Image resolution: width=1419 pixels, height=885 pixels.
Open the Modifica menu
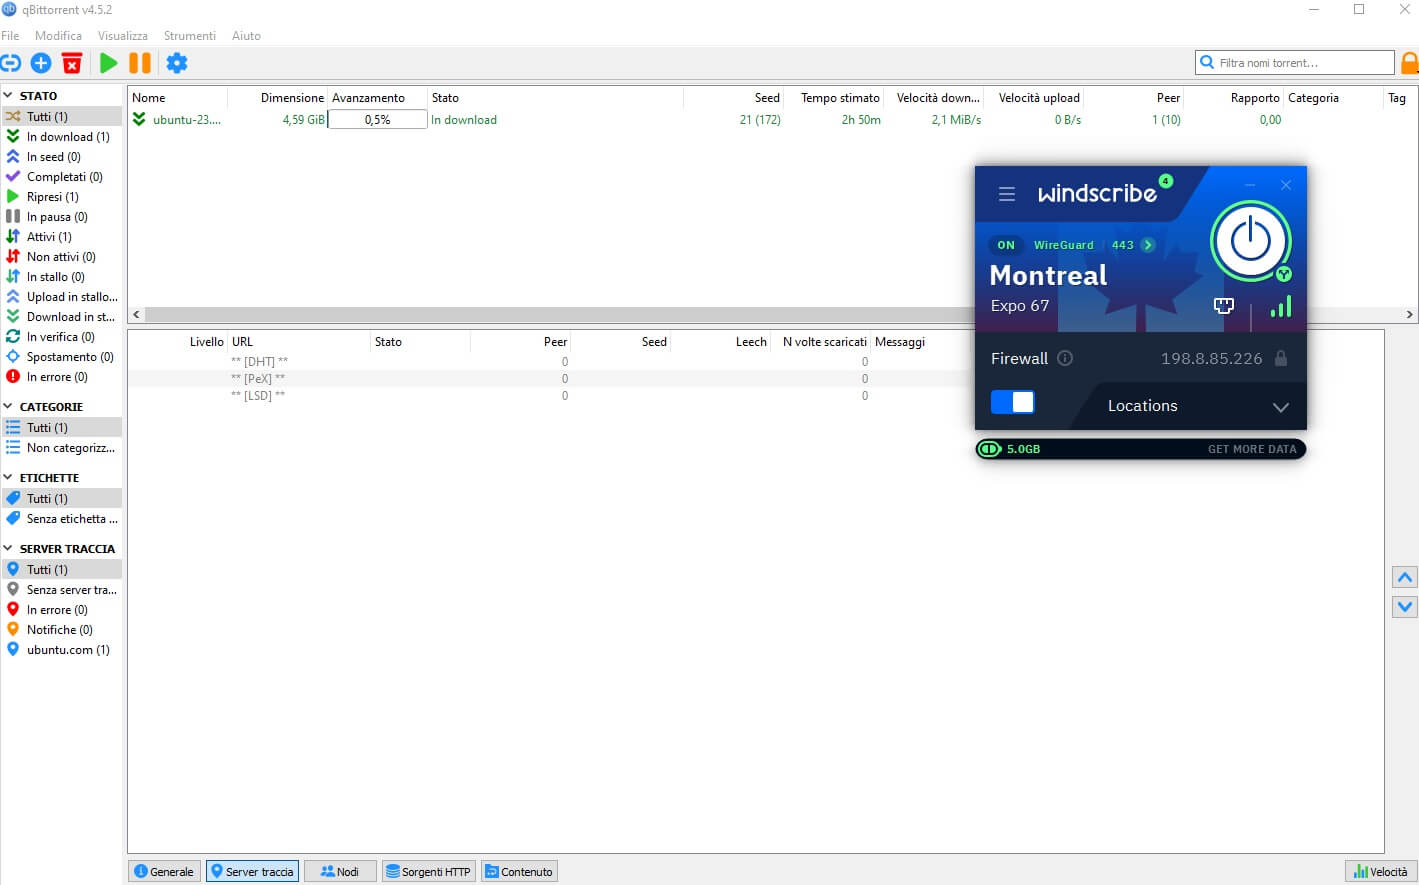tap(58, 35)
